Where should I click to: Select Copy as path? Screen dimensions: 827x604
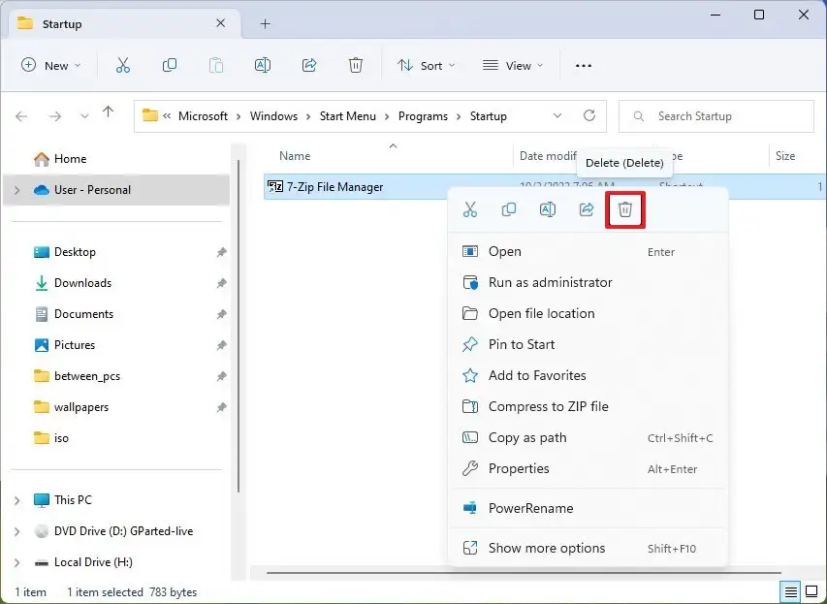pos(588,438)
